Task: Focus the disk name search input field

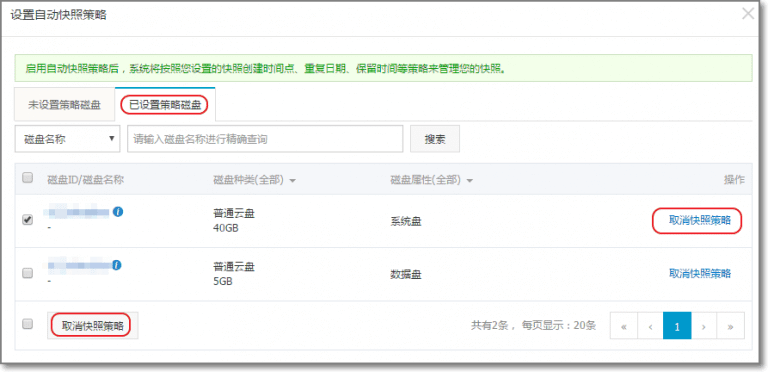Action: pyautogui.click(x=265, y=139)
